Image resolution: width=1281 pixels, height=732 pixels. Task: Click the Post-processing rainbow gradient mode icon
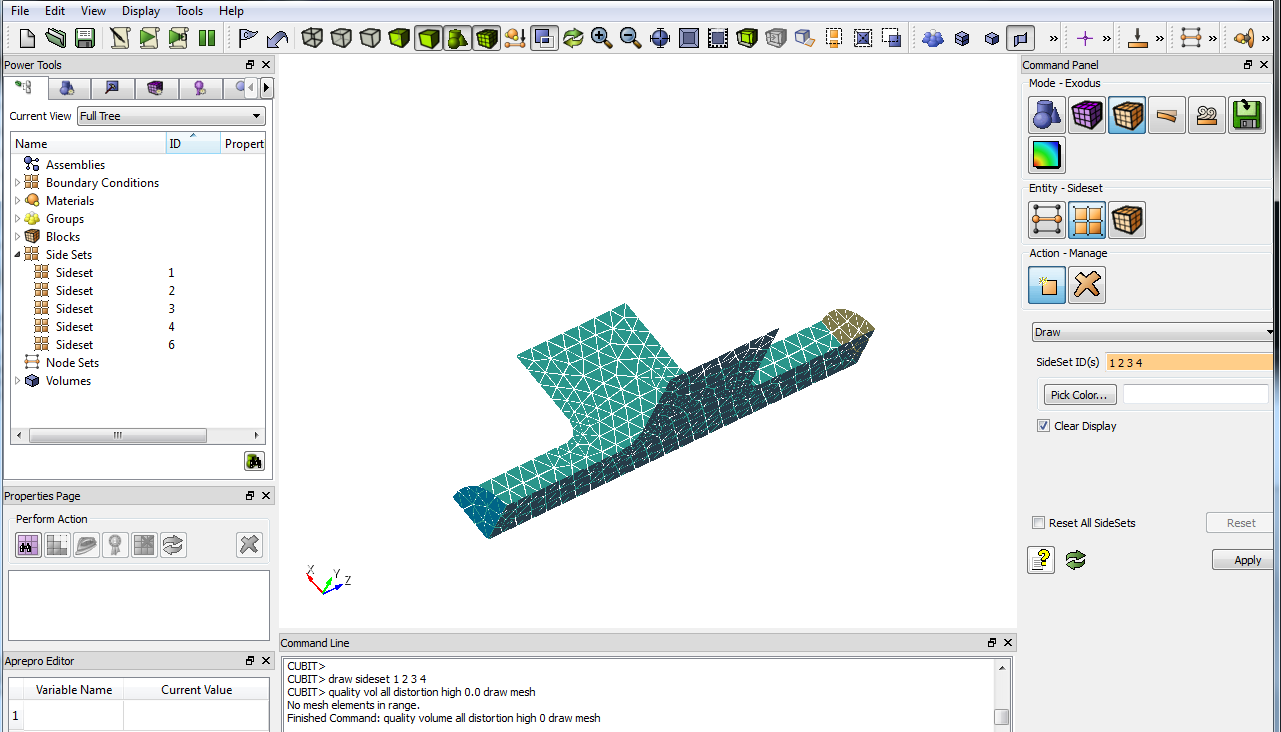(1047, 156)
